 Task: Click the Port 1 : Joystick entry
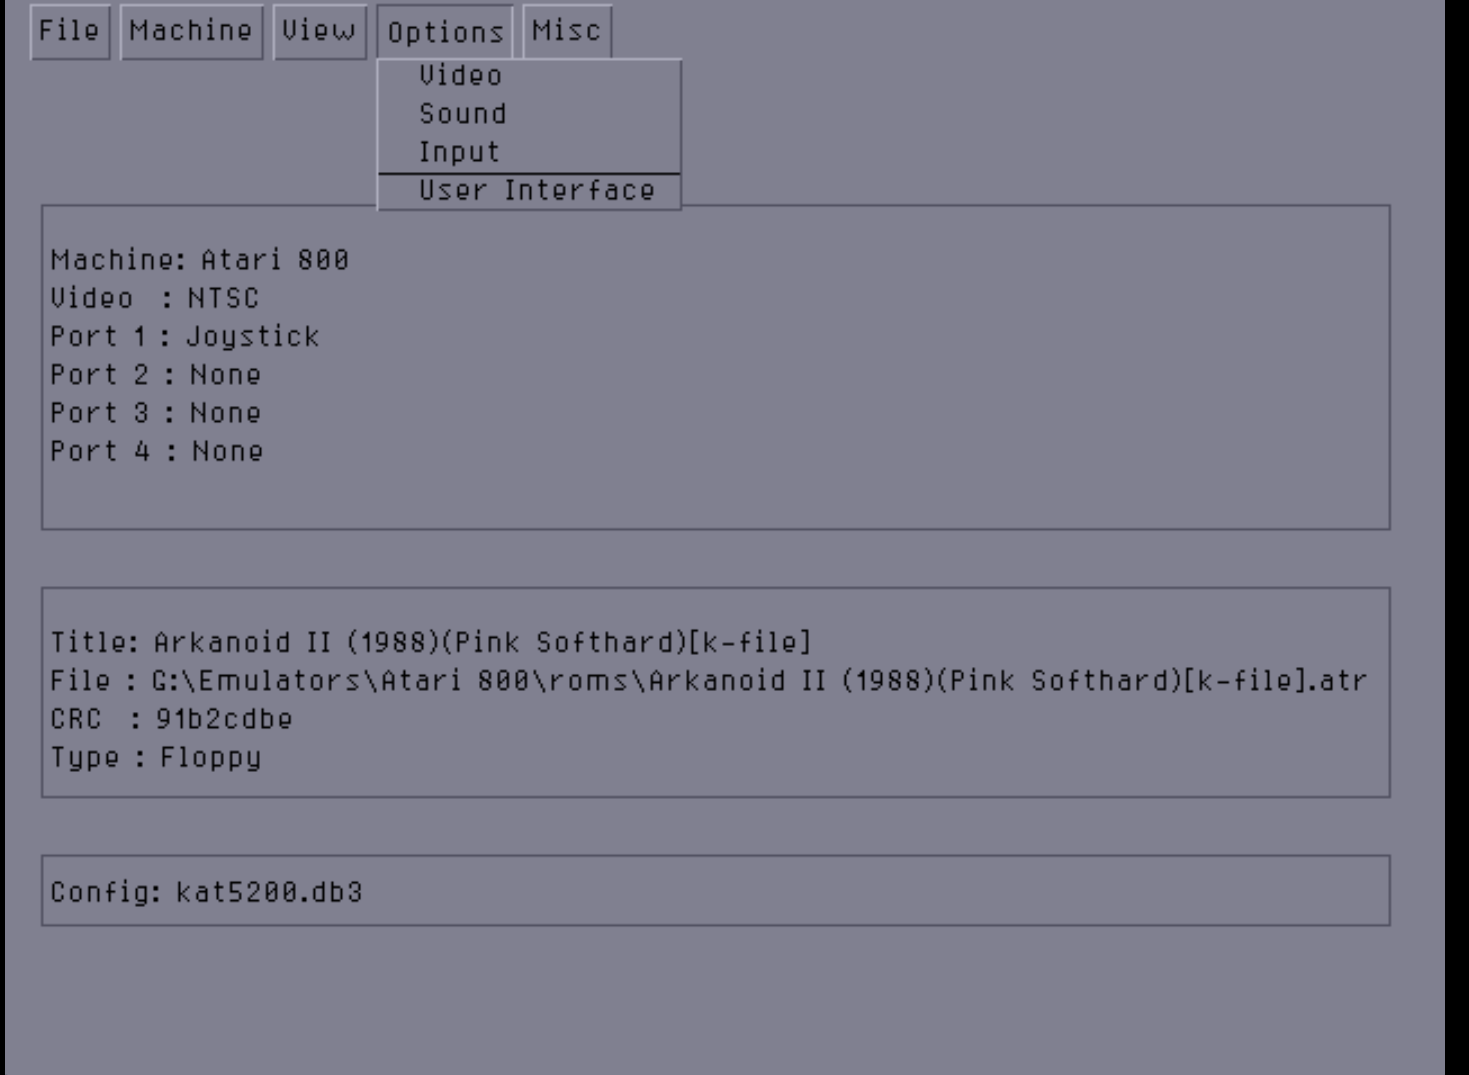pos(185,337)
